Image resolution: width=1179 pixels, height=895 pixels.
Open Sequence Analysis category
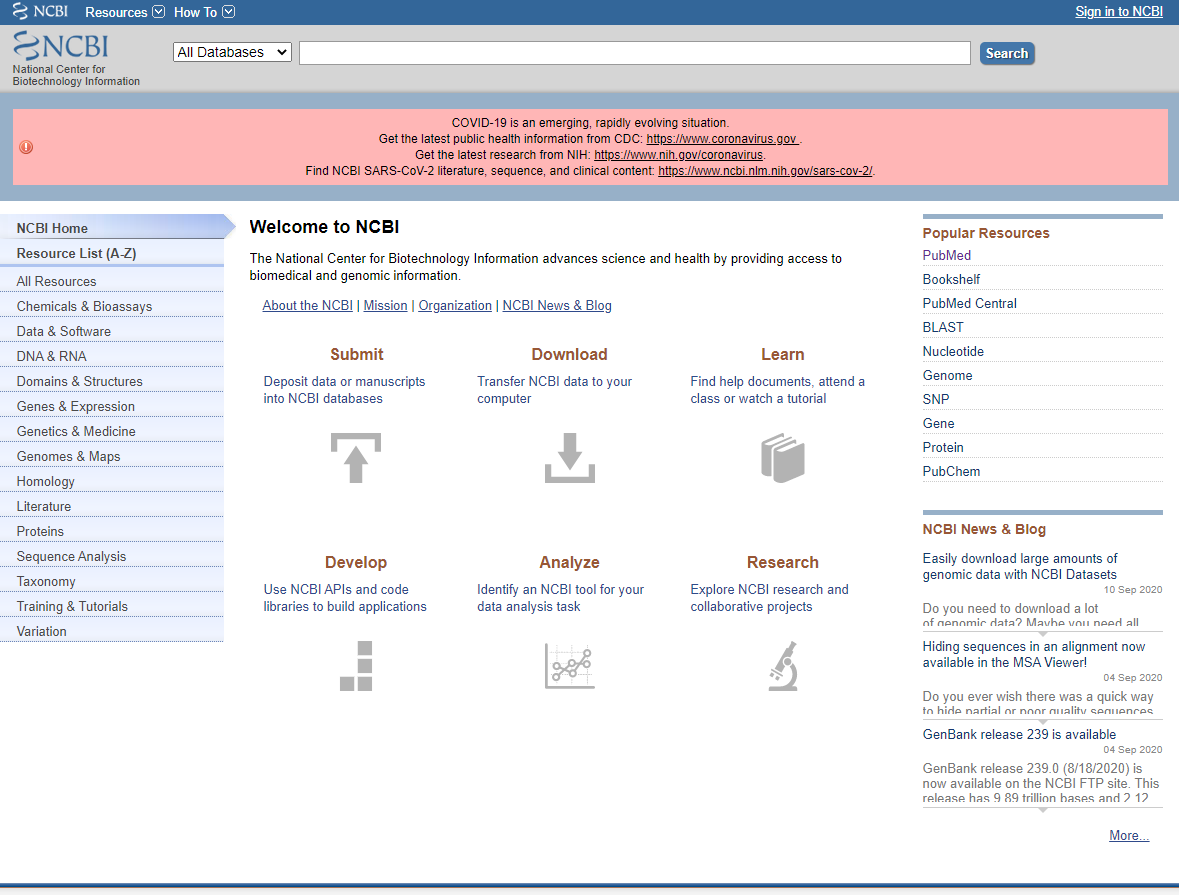click(112, 556)
